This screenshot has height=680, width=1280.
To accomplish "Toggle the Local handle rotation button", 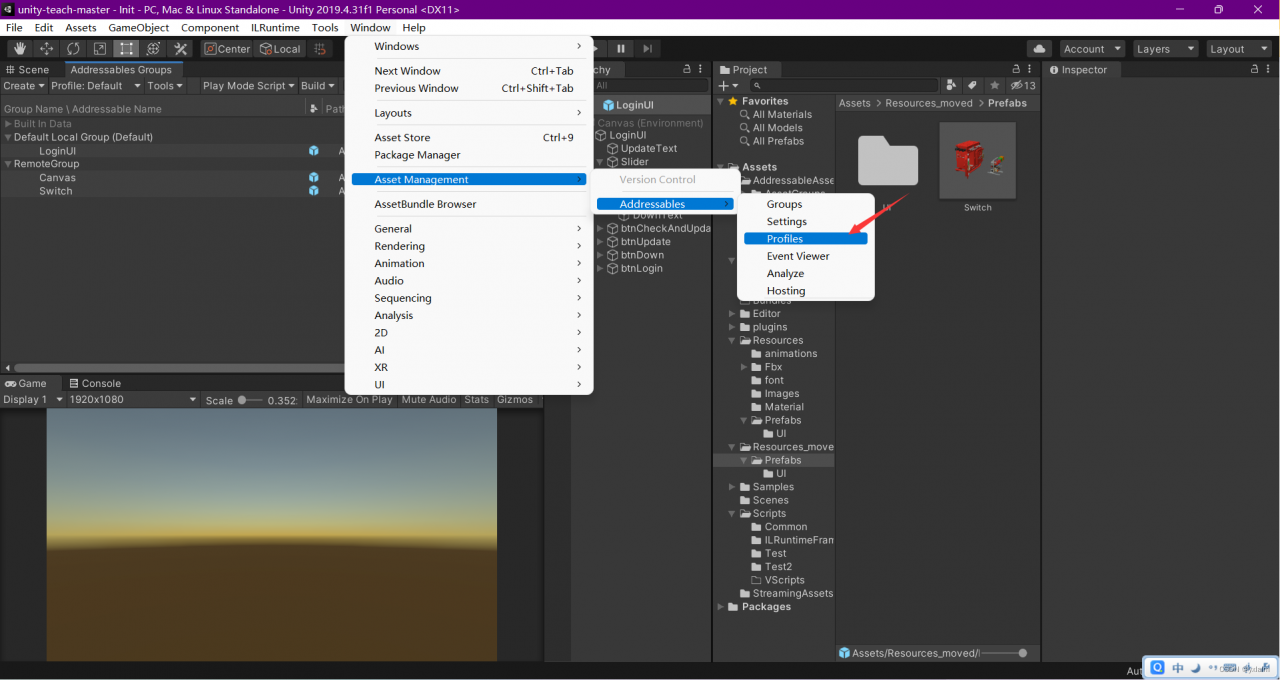I will tap(279, 49).
